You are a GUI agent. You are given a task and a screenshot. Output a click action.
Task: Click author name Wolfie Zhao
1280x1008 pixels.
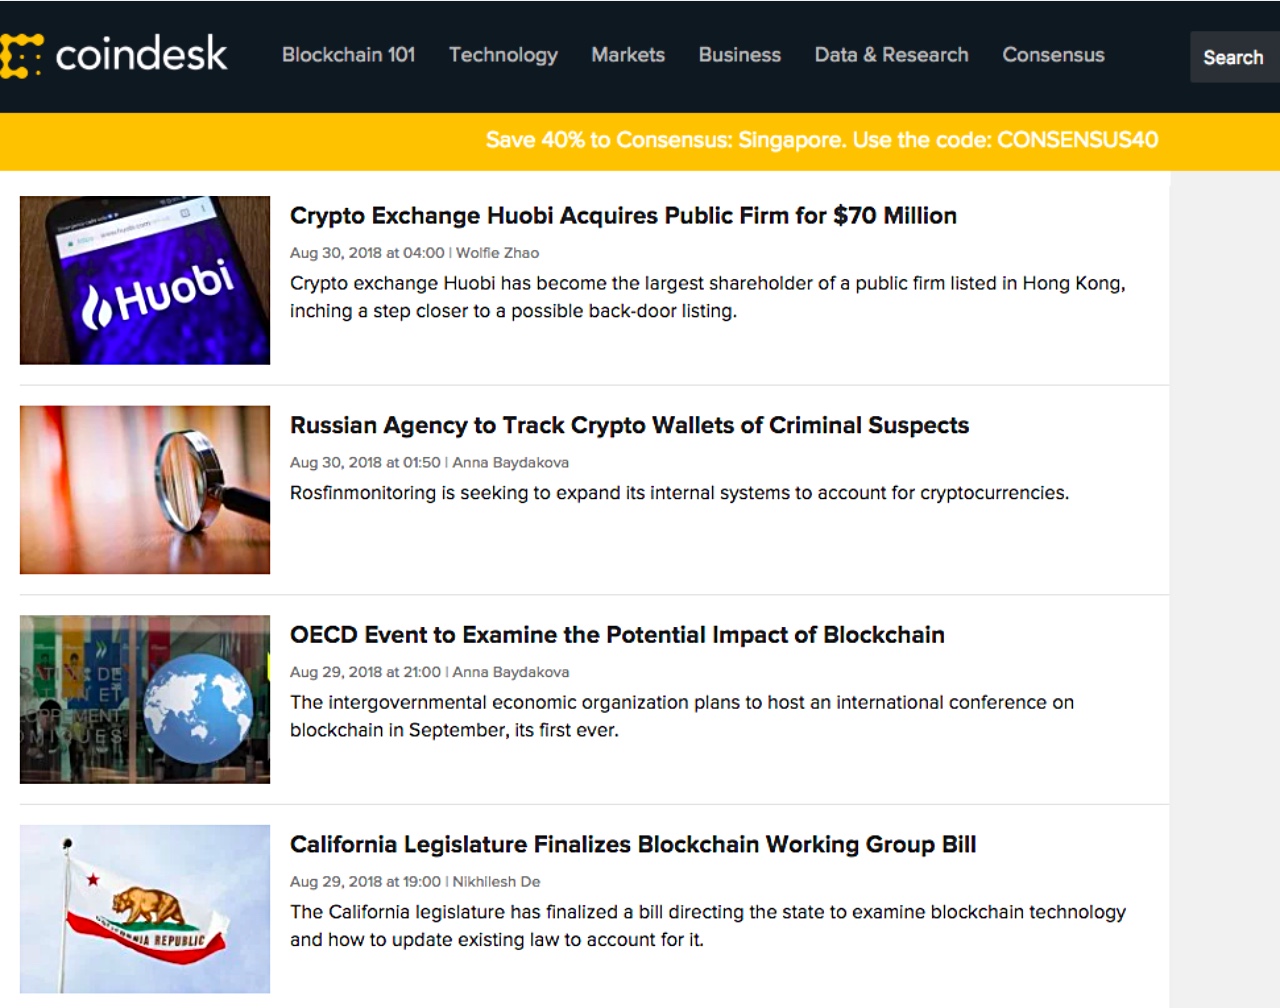click(497, 253)
